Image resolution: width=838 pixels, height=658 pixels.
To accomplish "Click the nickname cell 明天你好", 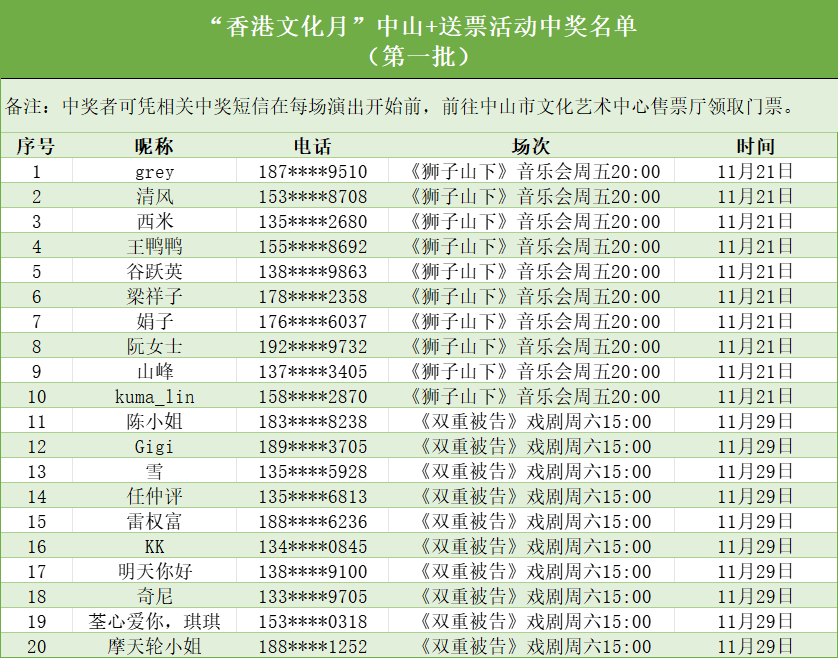I will click(x=154, y=571).
